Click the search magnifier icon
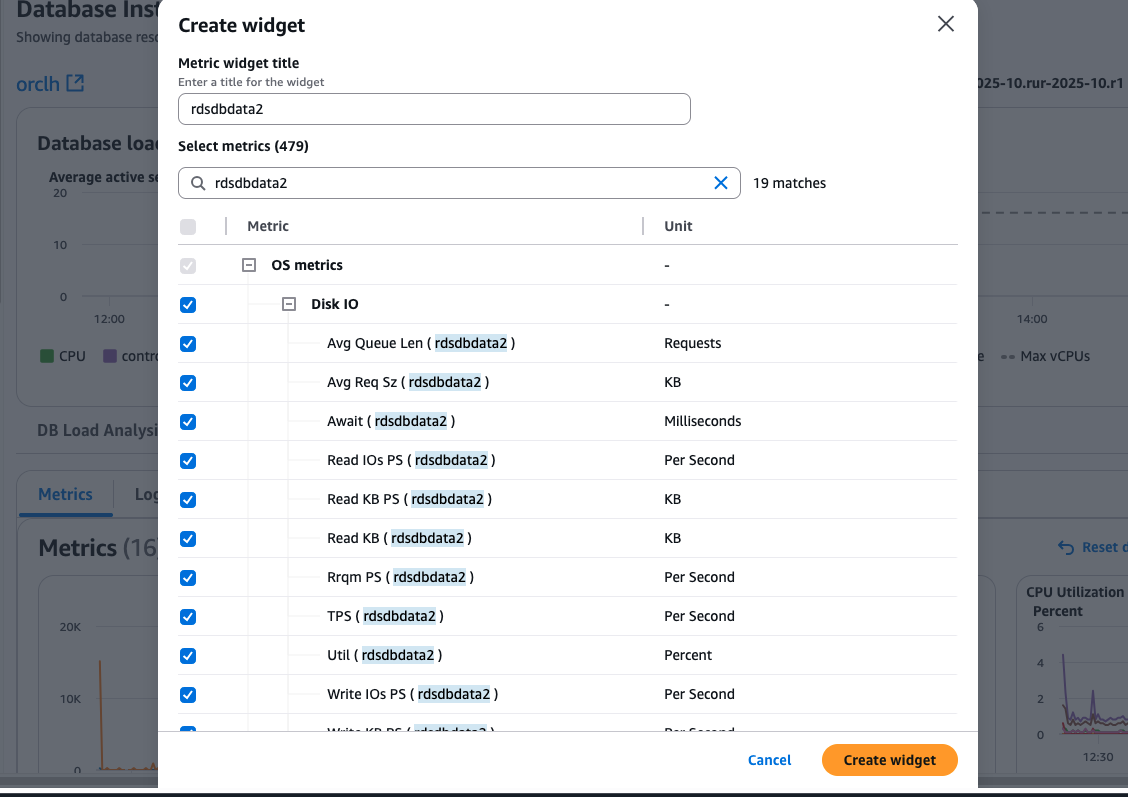 coord(198,183)
